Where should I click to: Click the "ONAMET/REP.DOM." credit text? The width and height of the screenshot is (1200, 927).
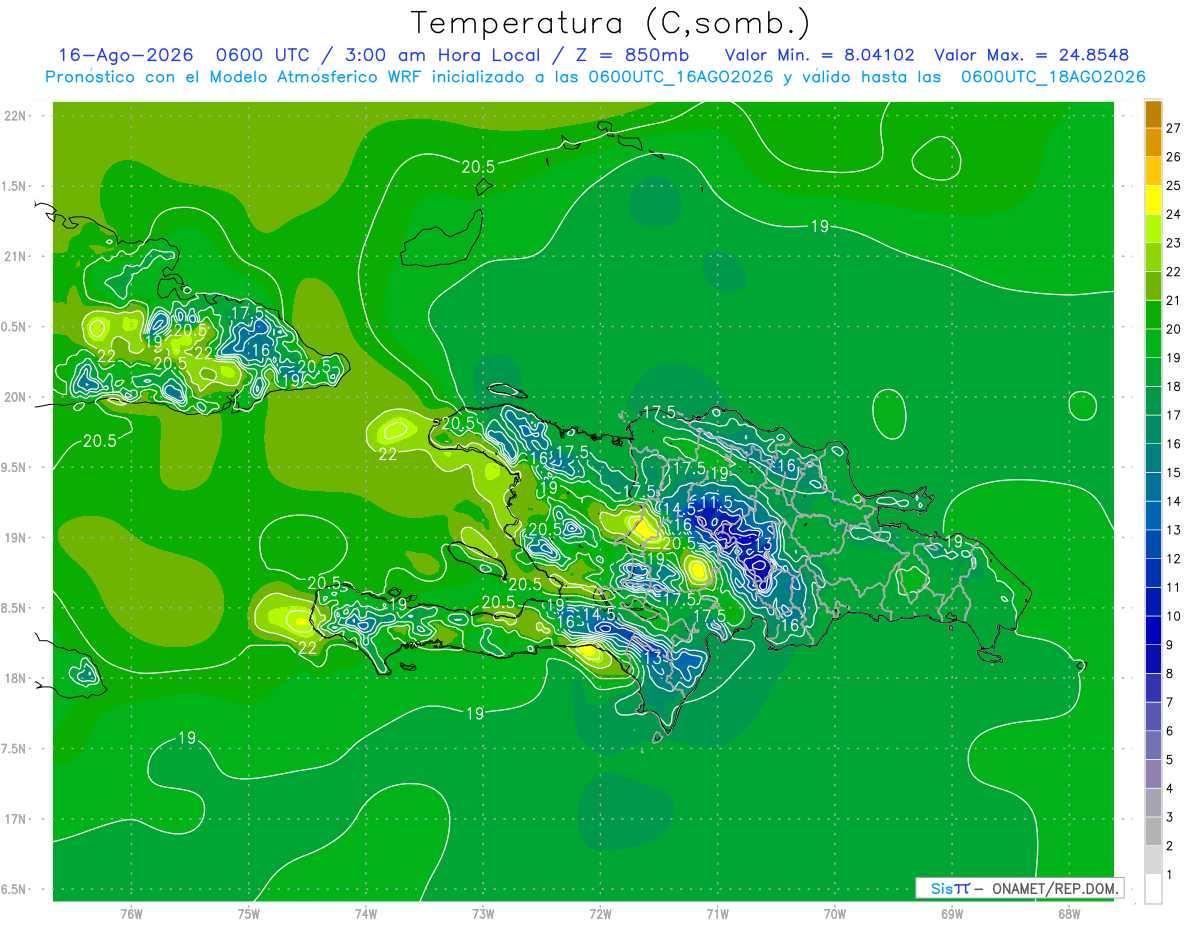coord(1055,888)
